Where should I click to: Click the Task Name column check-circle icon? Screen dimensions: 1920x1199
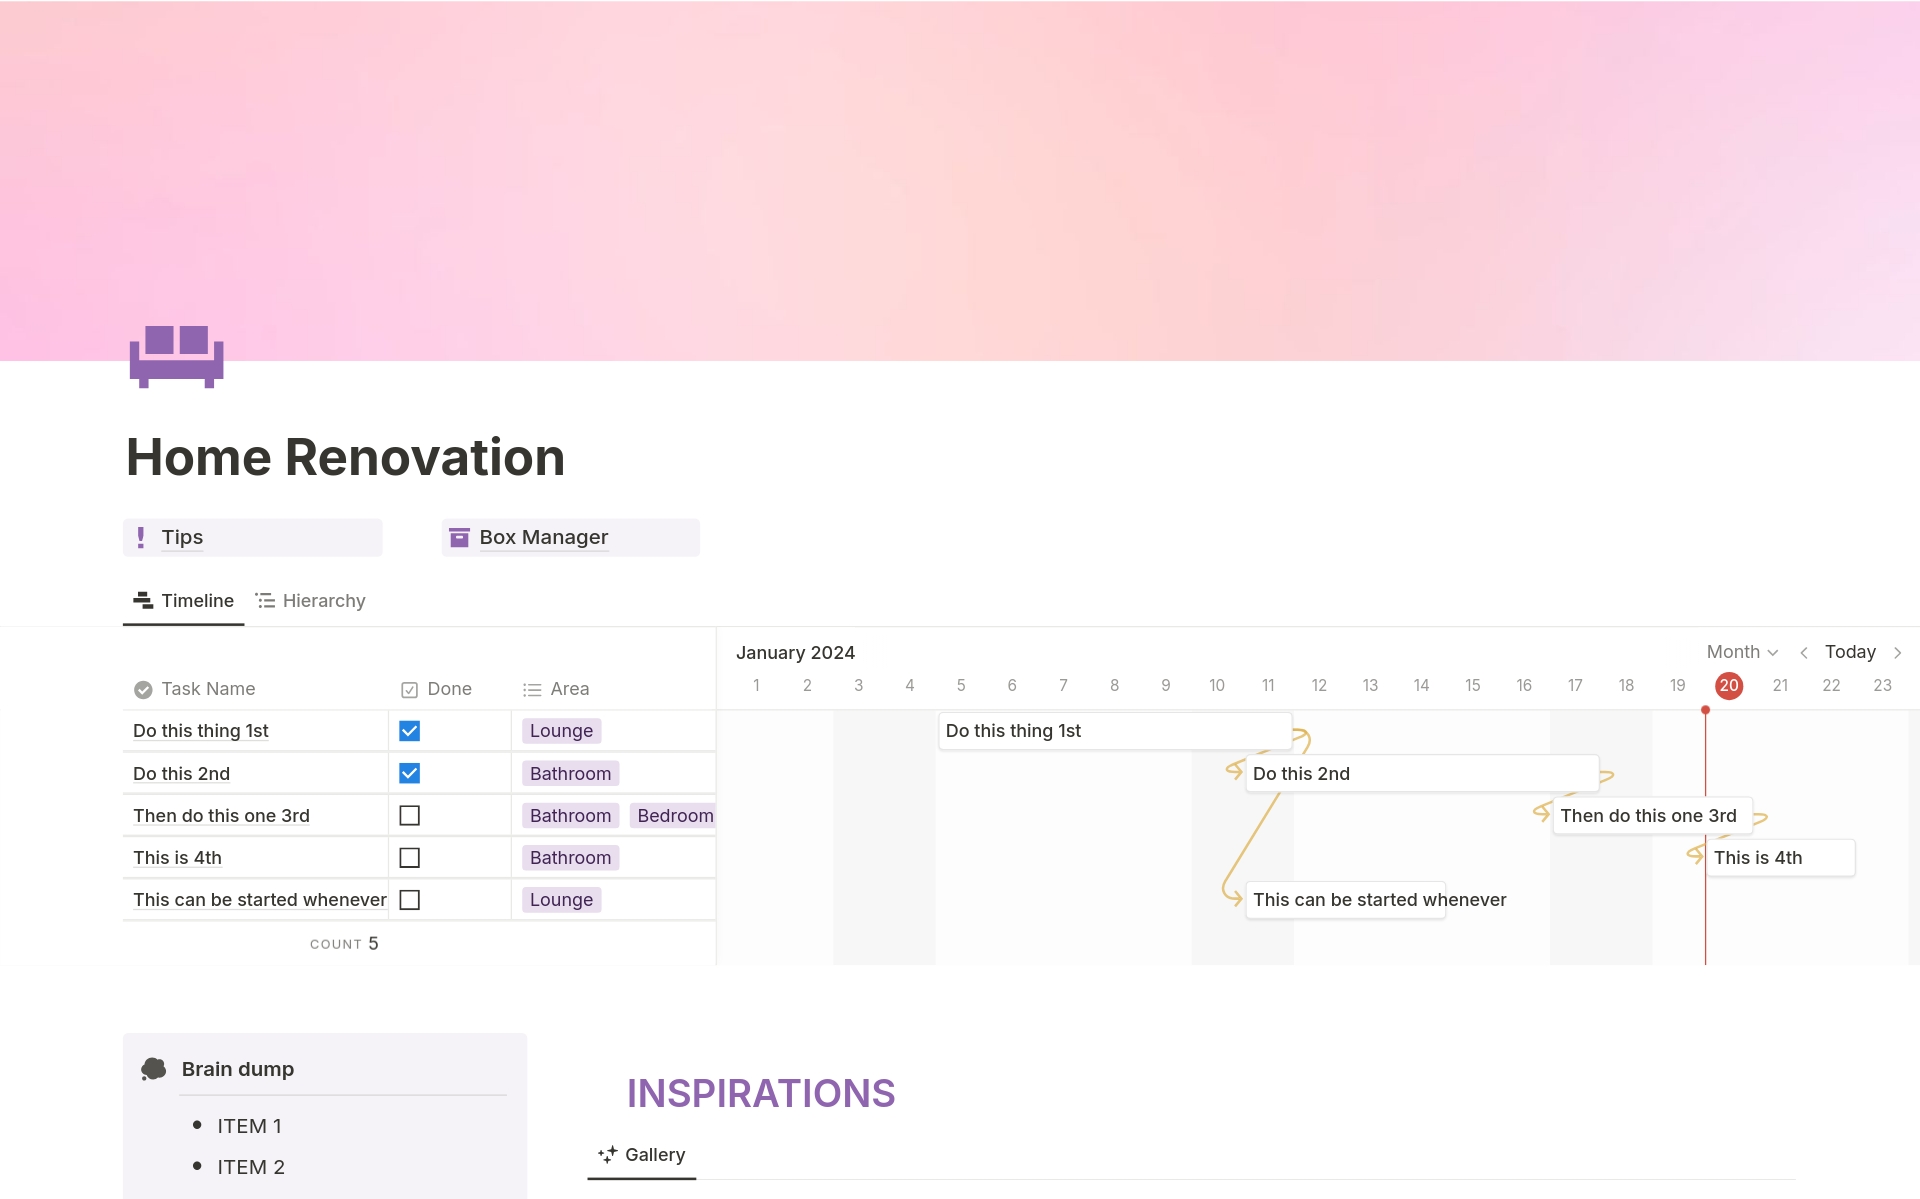[x=143, y=689]
